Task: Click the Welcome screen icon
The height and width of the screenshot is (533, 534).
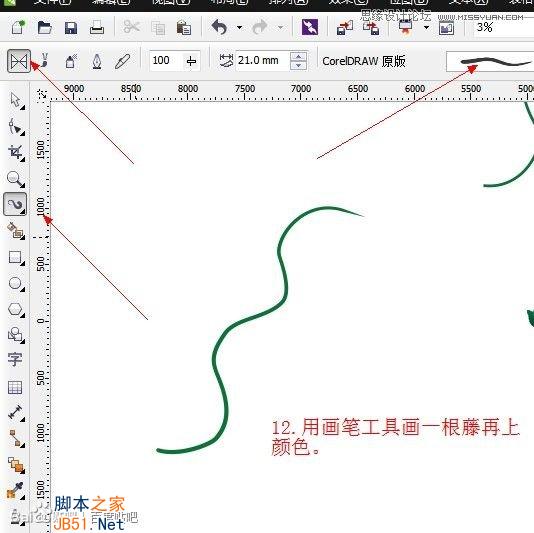Action: [446, 28]
